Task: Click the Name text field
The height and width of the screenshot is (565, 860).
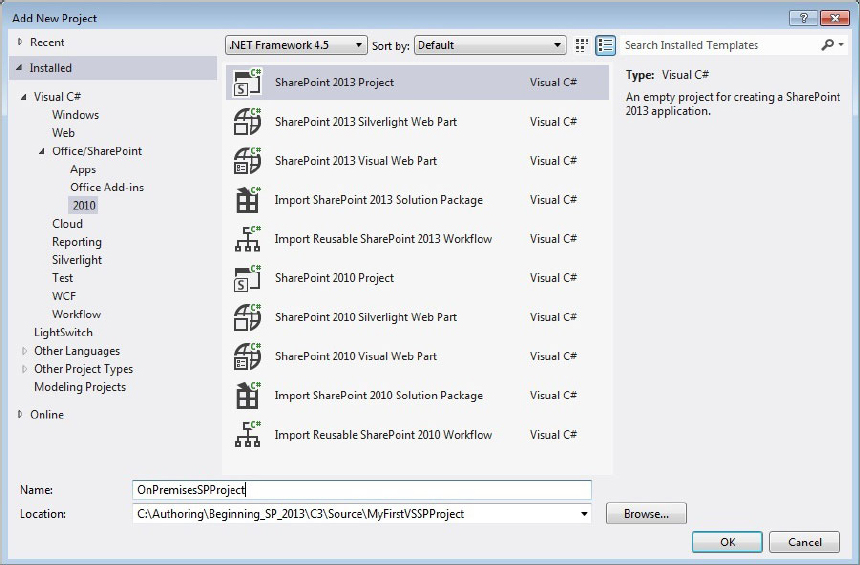Action: [362, 490]
